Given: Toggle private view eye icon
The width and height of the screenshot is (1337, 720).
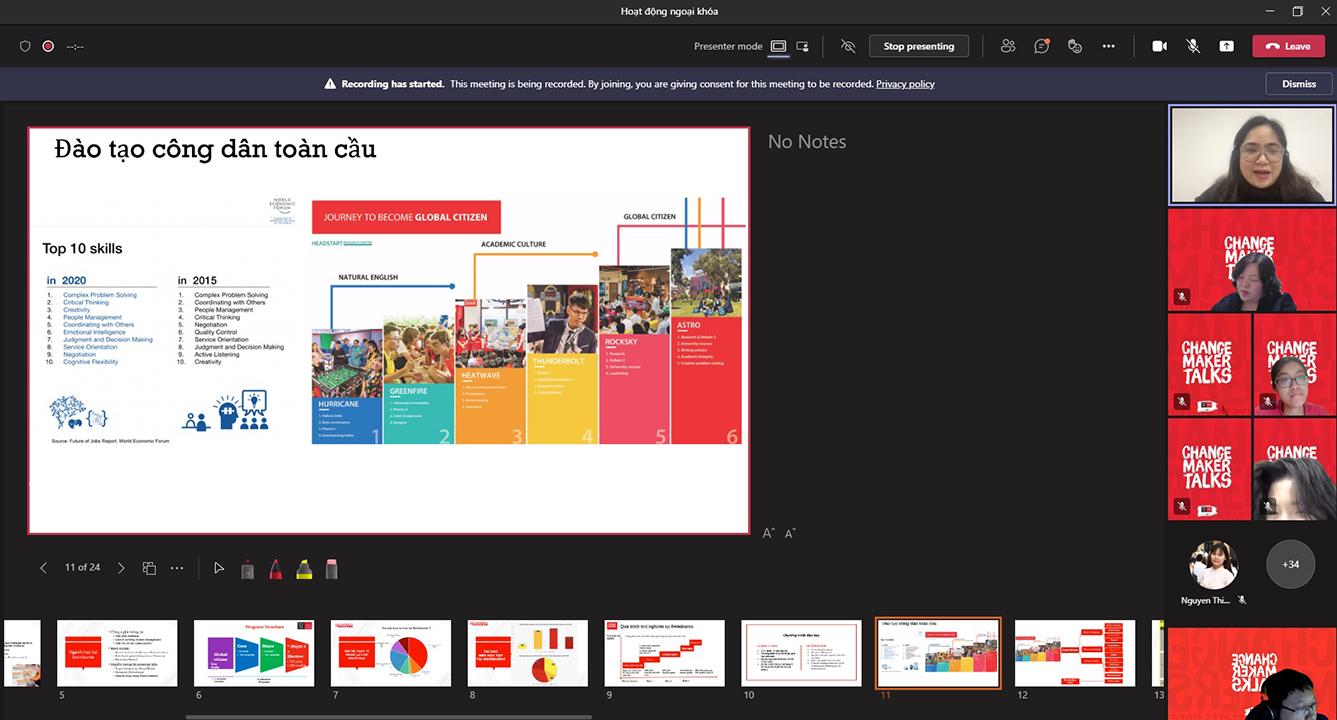Looking at the screenshot, I should point(848,46).
